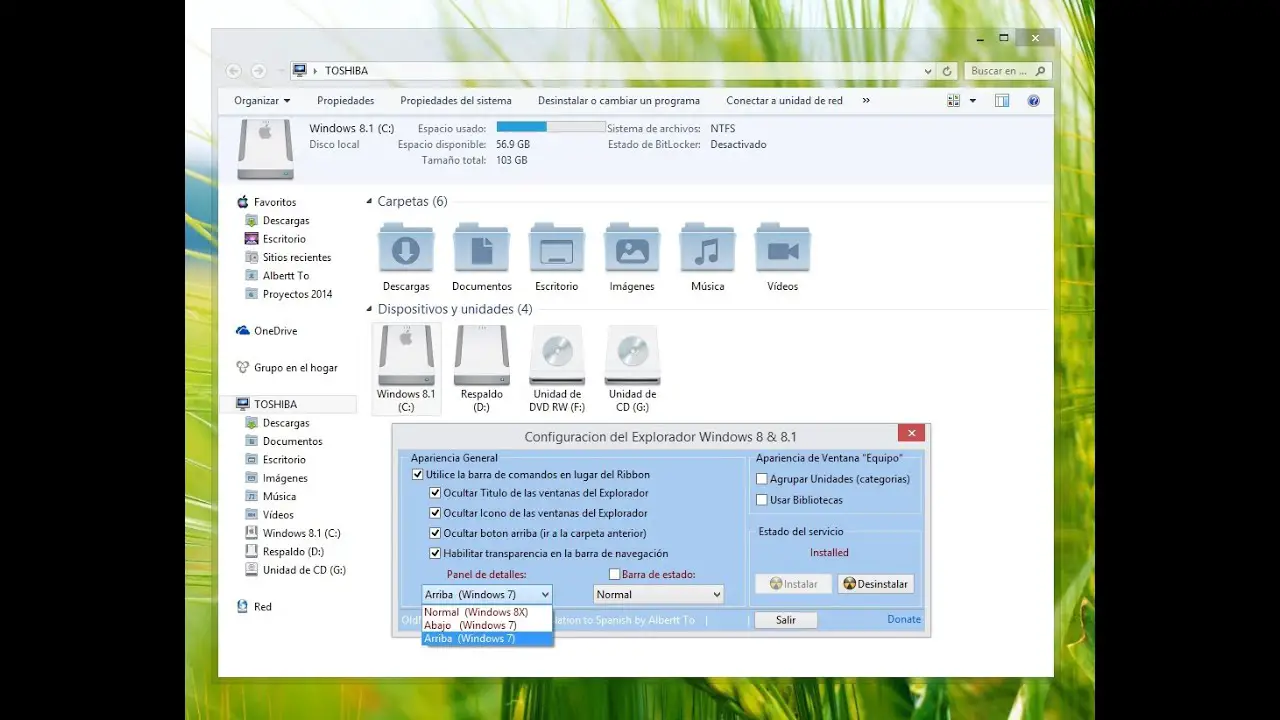Choose 'Normal (Windows 8X)' from list
This screenshot has height=720, width=1280.
coord(487,612)
